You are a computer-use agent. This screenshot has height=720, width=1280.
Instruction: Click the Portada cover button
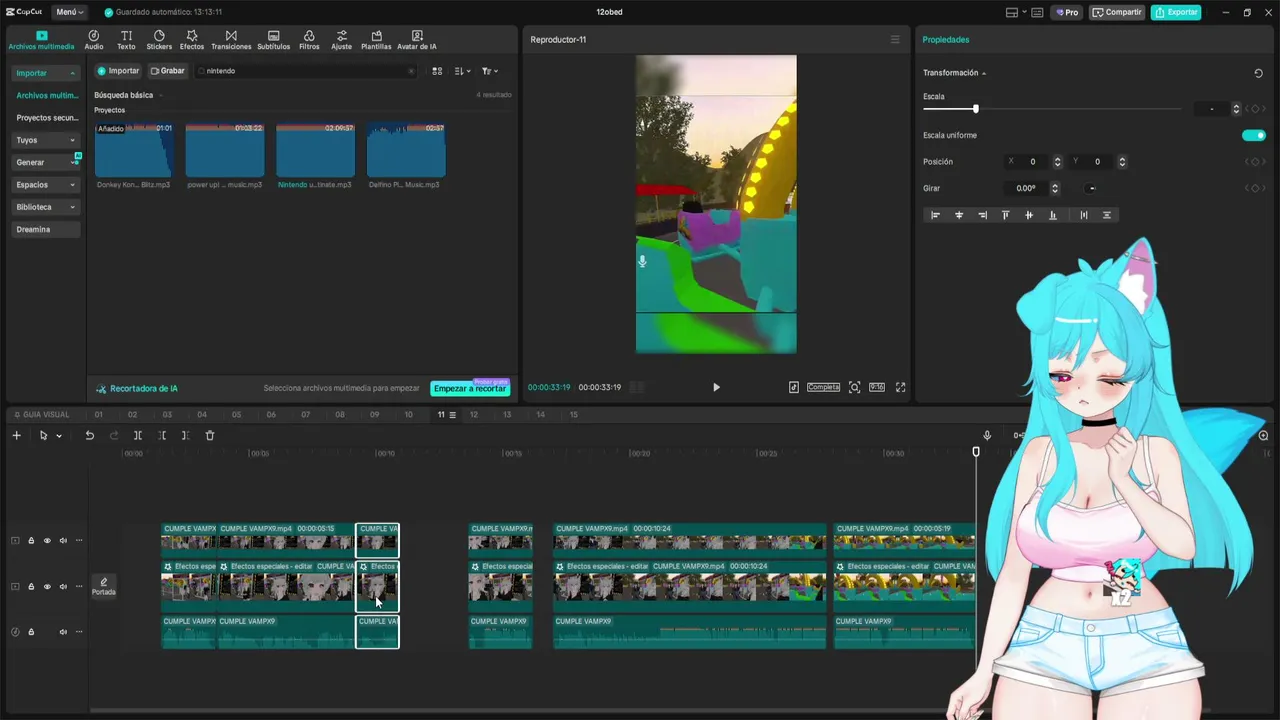104,586
